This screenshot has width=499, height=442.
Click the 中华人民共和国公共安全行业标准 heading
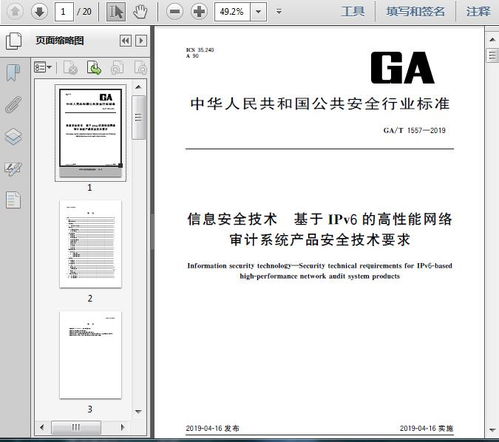click(320, 104)
